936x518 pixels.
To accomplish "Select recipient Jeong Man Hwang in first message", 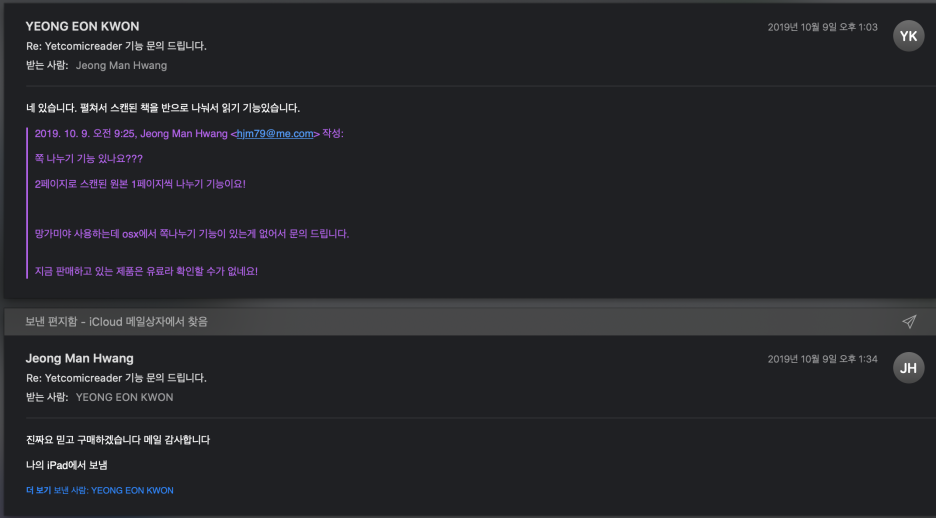I will 121,65.
